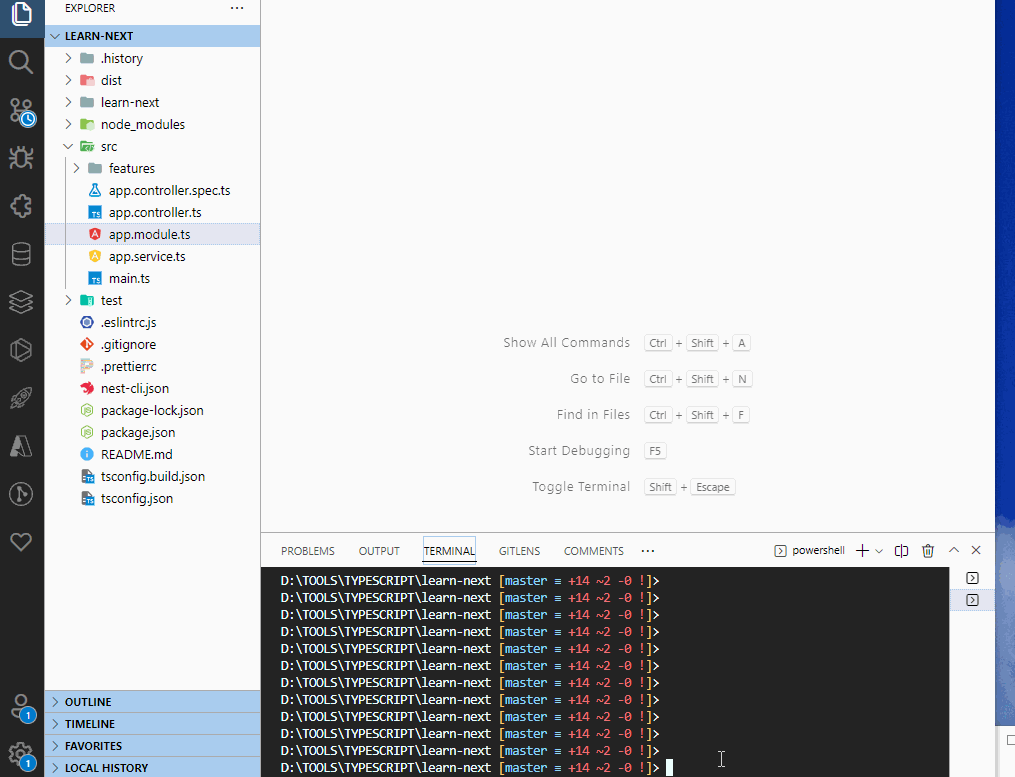Switch to the GITLENS tab
The height and width of the screenshot is (777, 1015).
[519, 551]
